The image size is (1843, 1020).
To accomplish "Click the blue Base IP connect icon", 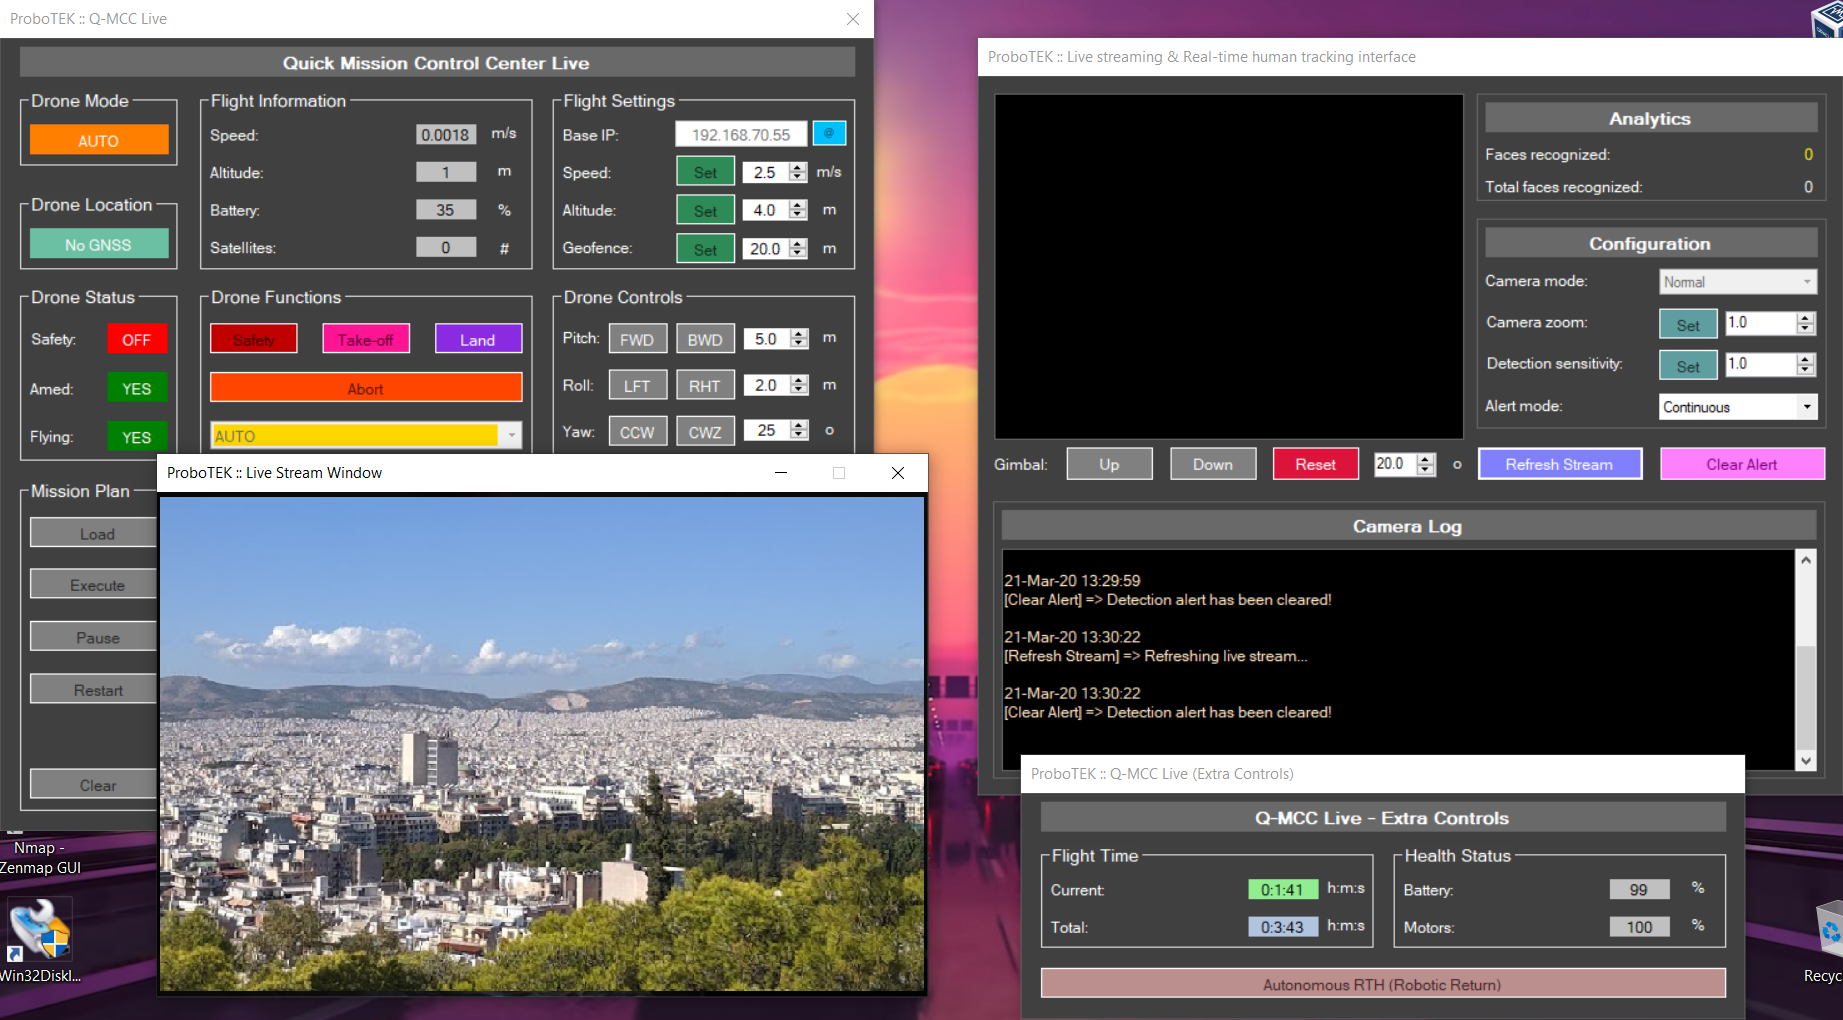I will [829, 133].
